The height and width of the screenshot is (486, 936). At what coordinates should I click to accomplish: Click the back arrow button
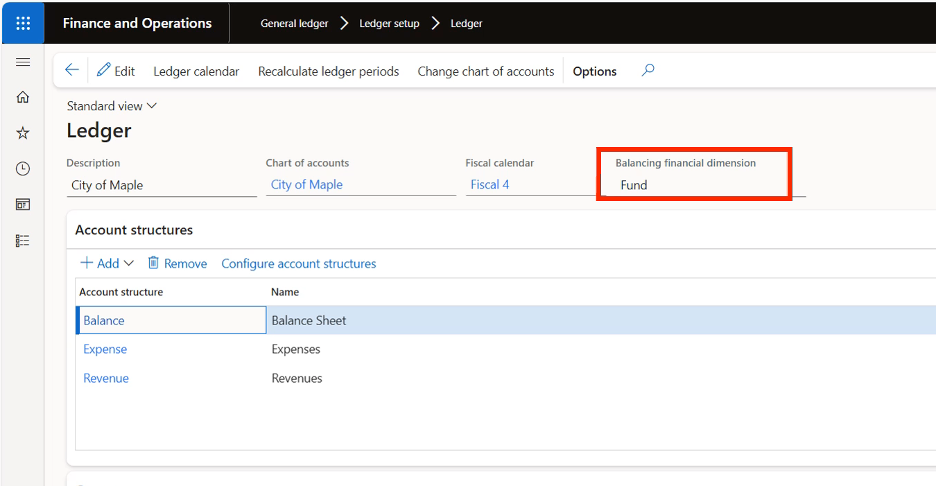pos(72,70)
